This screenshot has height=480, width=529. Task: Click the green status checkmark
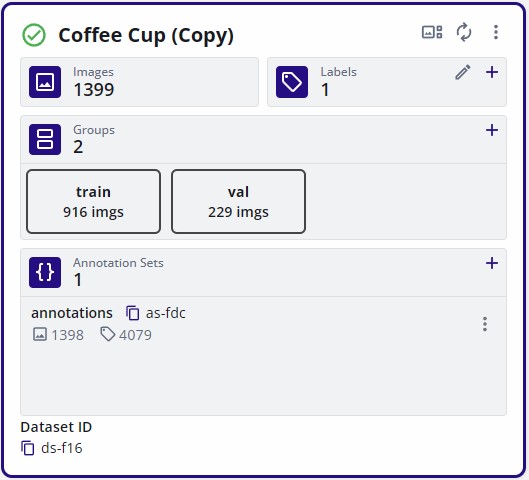34,35
